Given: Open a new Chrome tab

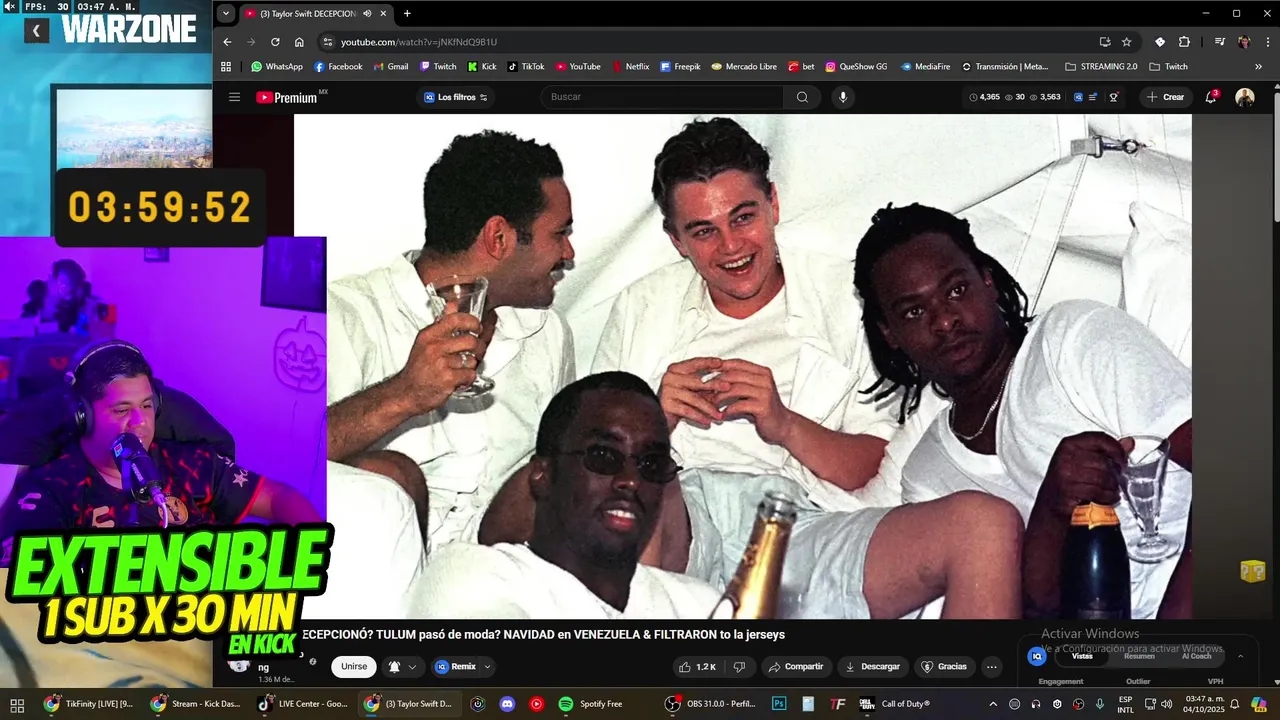Looking at the screenshot, I should [x=407, y=14].
